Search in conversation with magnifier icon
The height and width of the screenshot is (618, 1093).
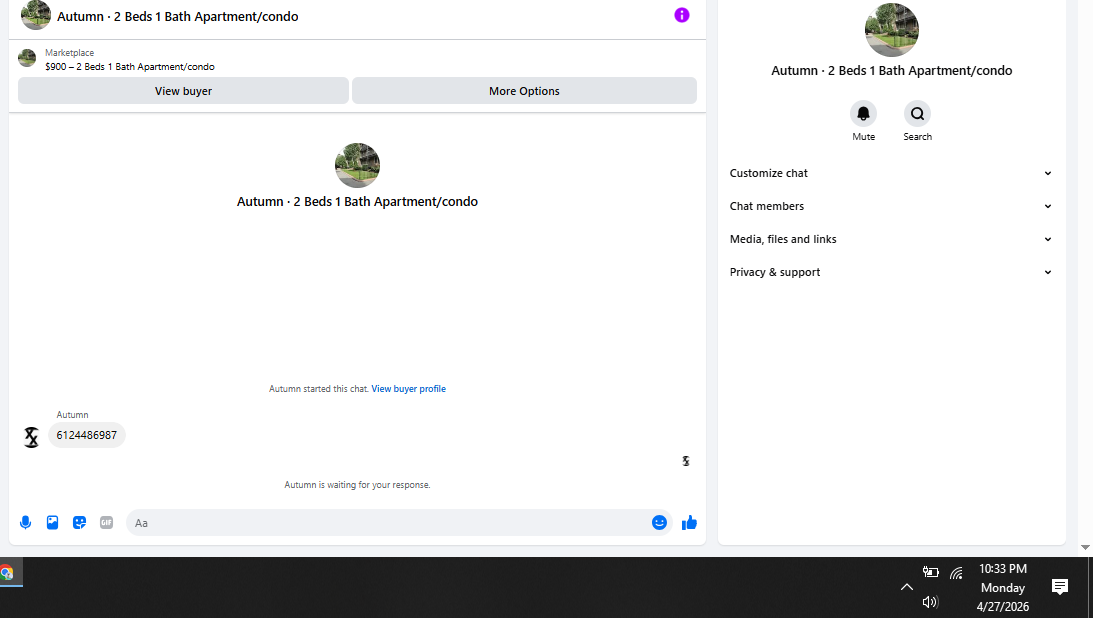click(x=917, y=114)
